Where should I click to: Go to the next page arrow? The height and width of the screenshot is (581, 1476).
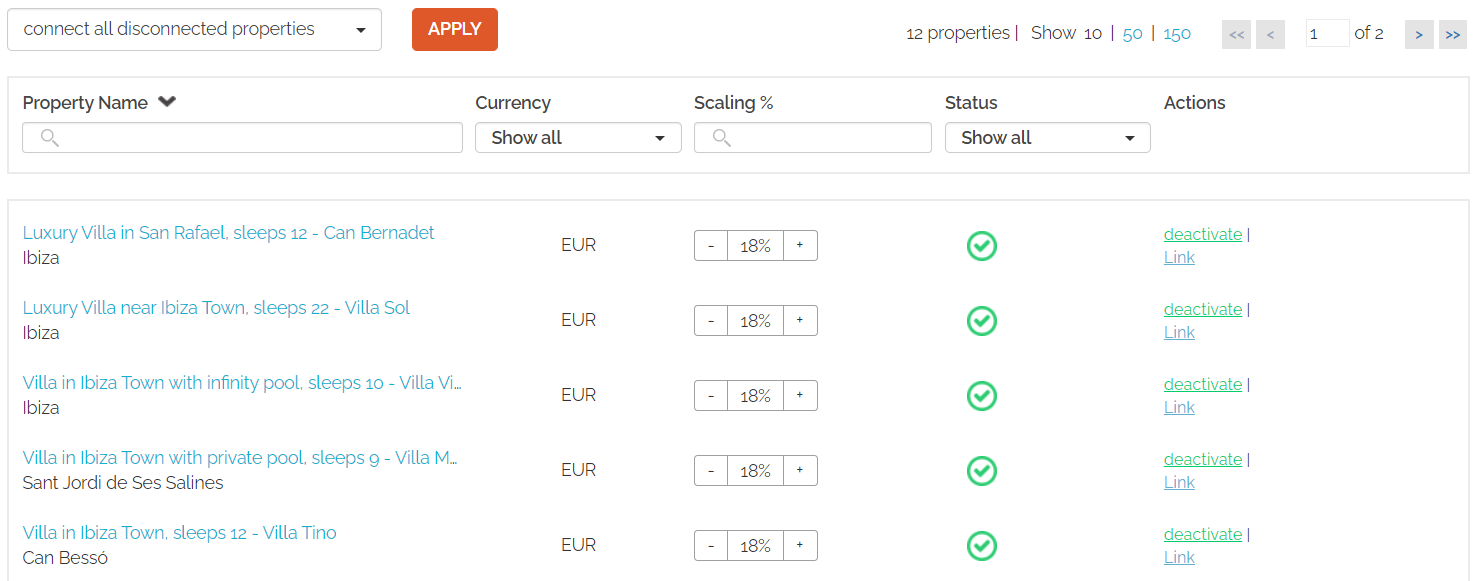tap(1419, 34)
